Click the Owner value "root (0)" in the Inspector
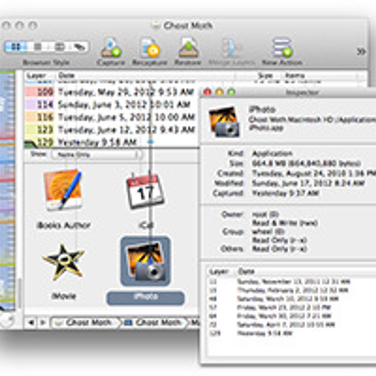Screen dimensions: 376x376 [x=265, y=214]
